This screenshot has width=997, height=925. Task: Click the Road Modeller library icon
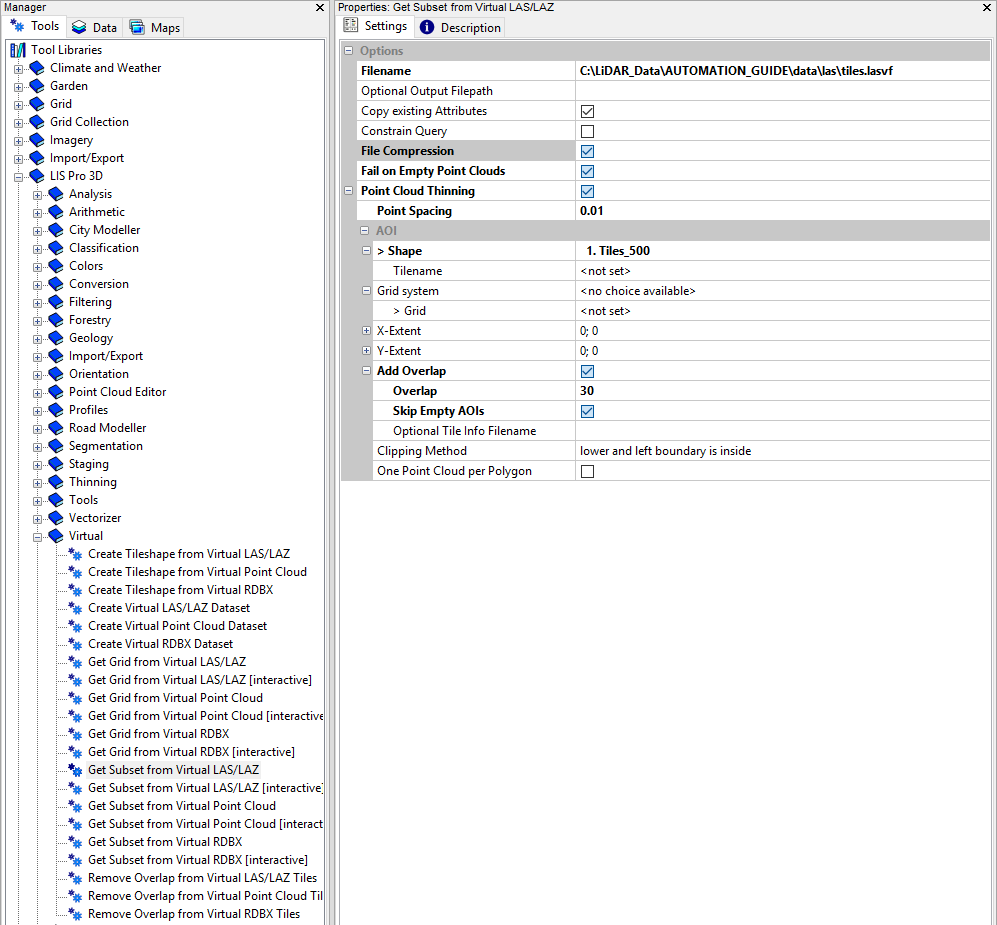(x=56, y=428)
